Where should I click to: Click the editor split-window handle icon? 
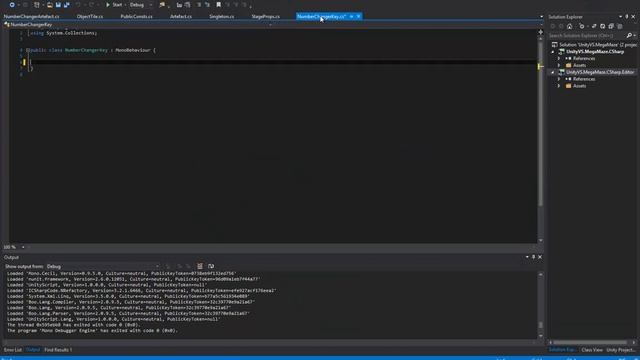pyautogui.click(x=540, y=31)
